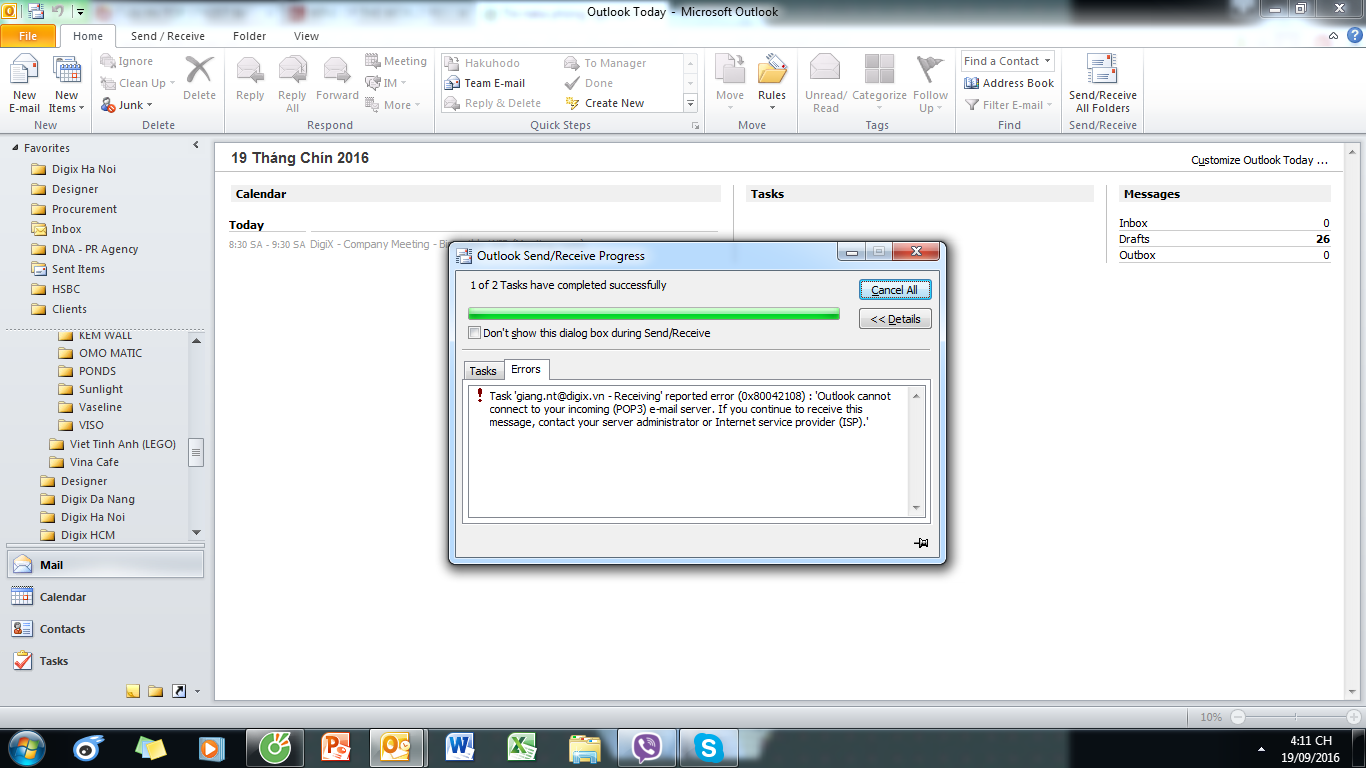The image size is (1366, 768).
Task: Switch to the View tab
Action: point(306,36)
